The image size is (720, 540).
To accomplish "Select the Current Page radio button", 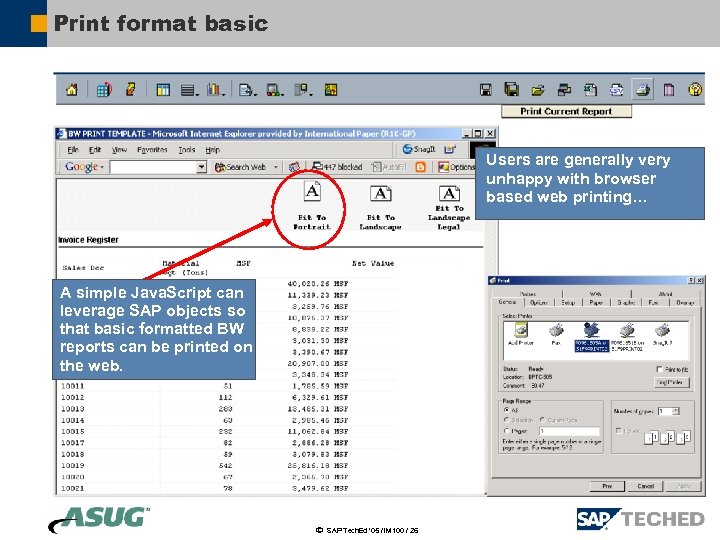I will click(543, 420).
